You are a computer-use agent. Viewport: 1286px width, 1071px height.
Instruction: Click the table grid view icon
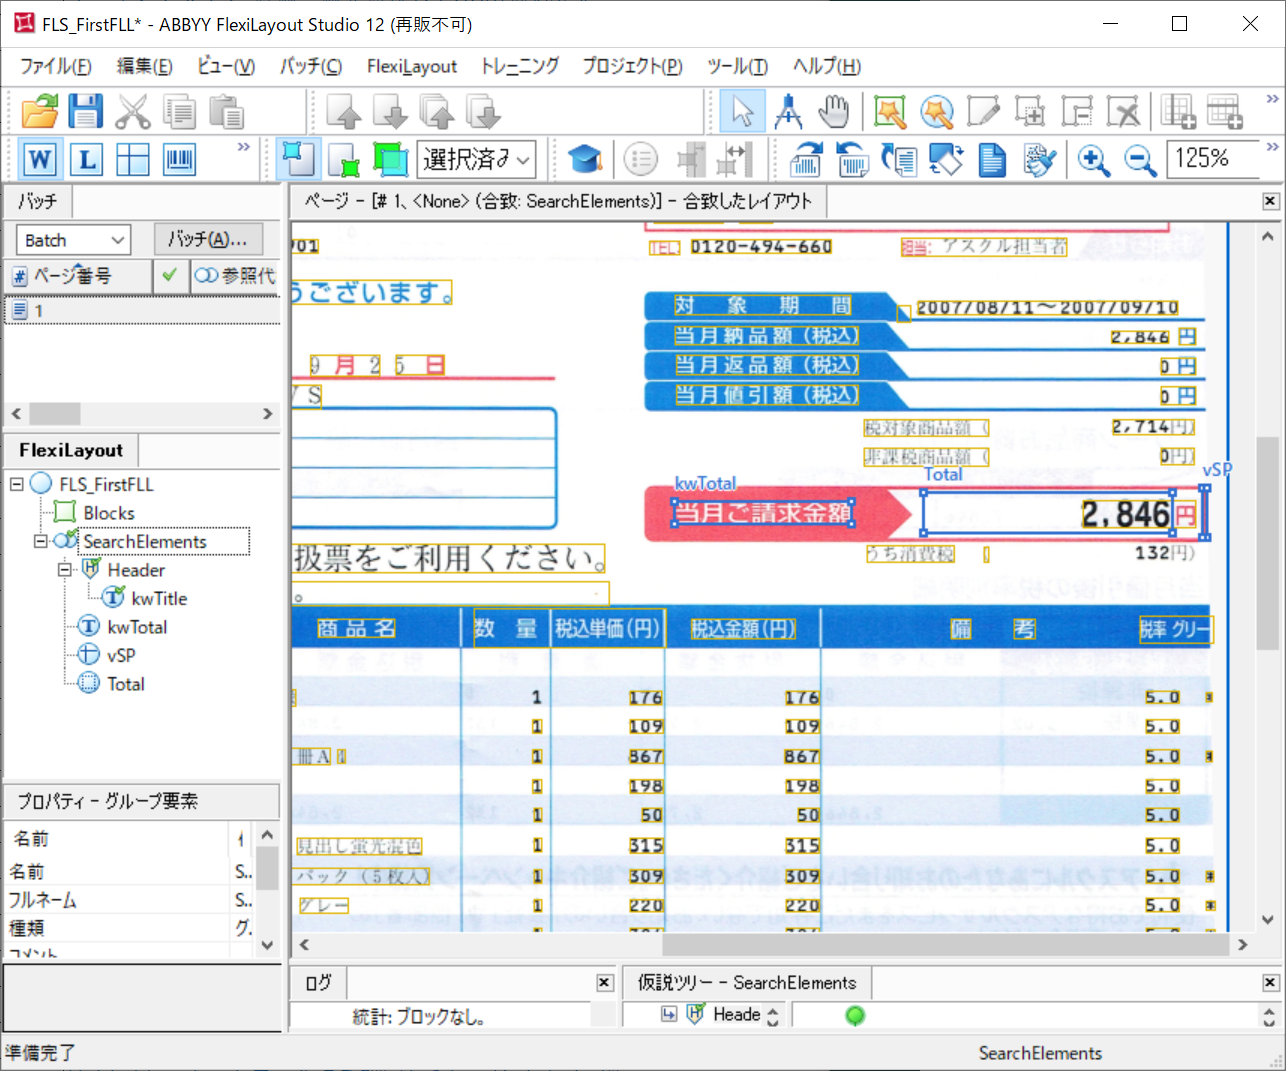(x=133, y=159)
